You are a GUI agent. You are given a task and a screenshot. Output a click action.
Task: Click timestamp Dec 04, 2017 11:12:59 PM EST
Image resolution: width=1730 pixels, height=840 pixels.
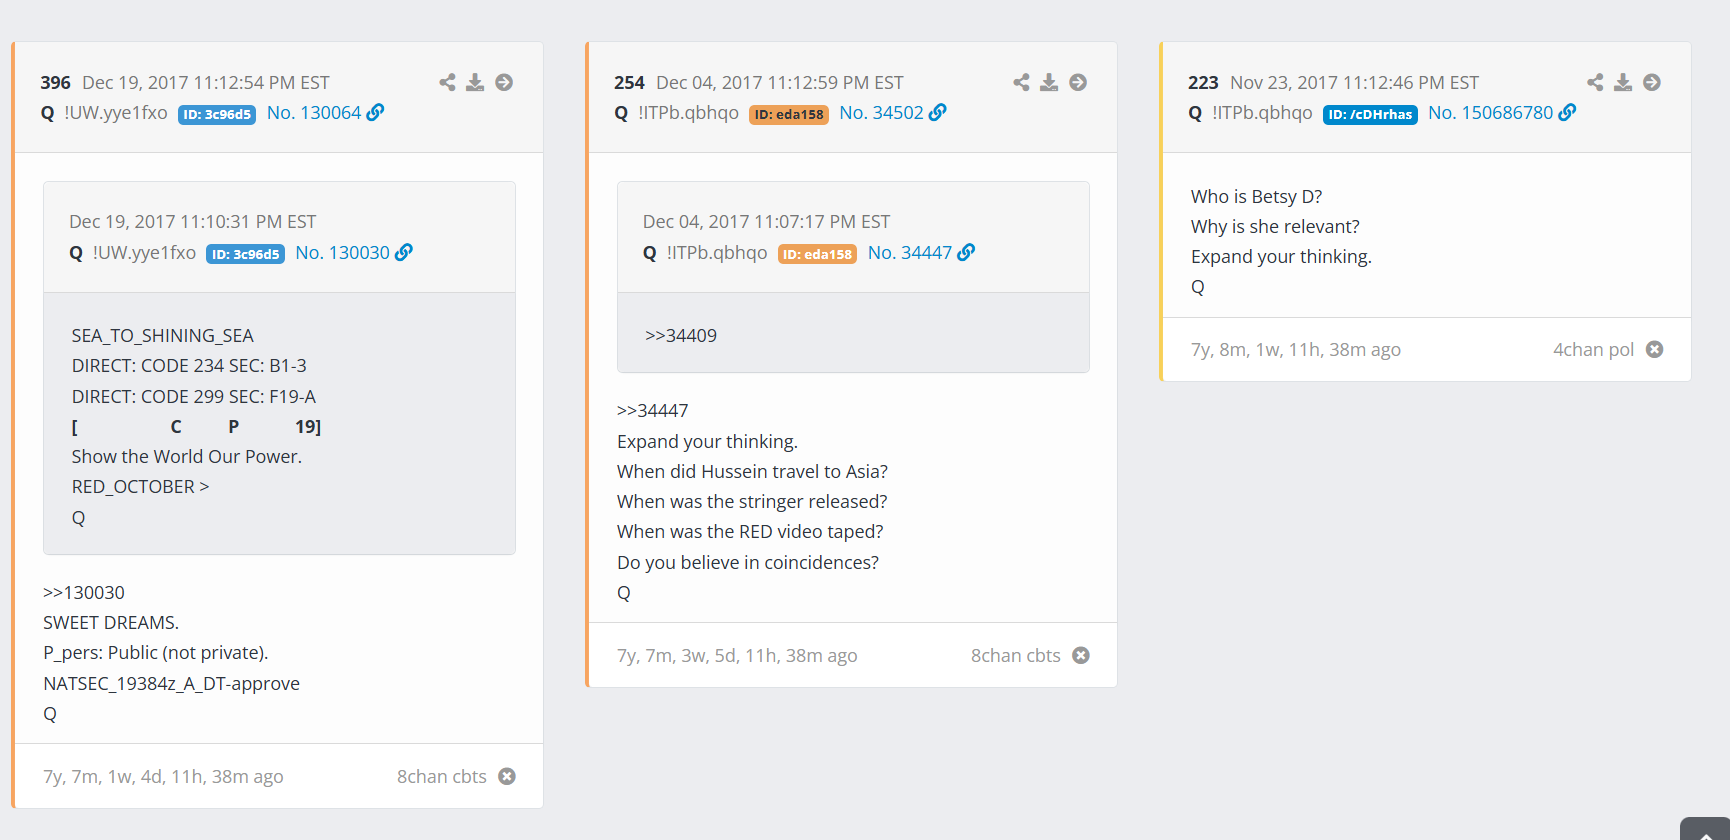click(780, 83)
